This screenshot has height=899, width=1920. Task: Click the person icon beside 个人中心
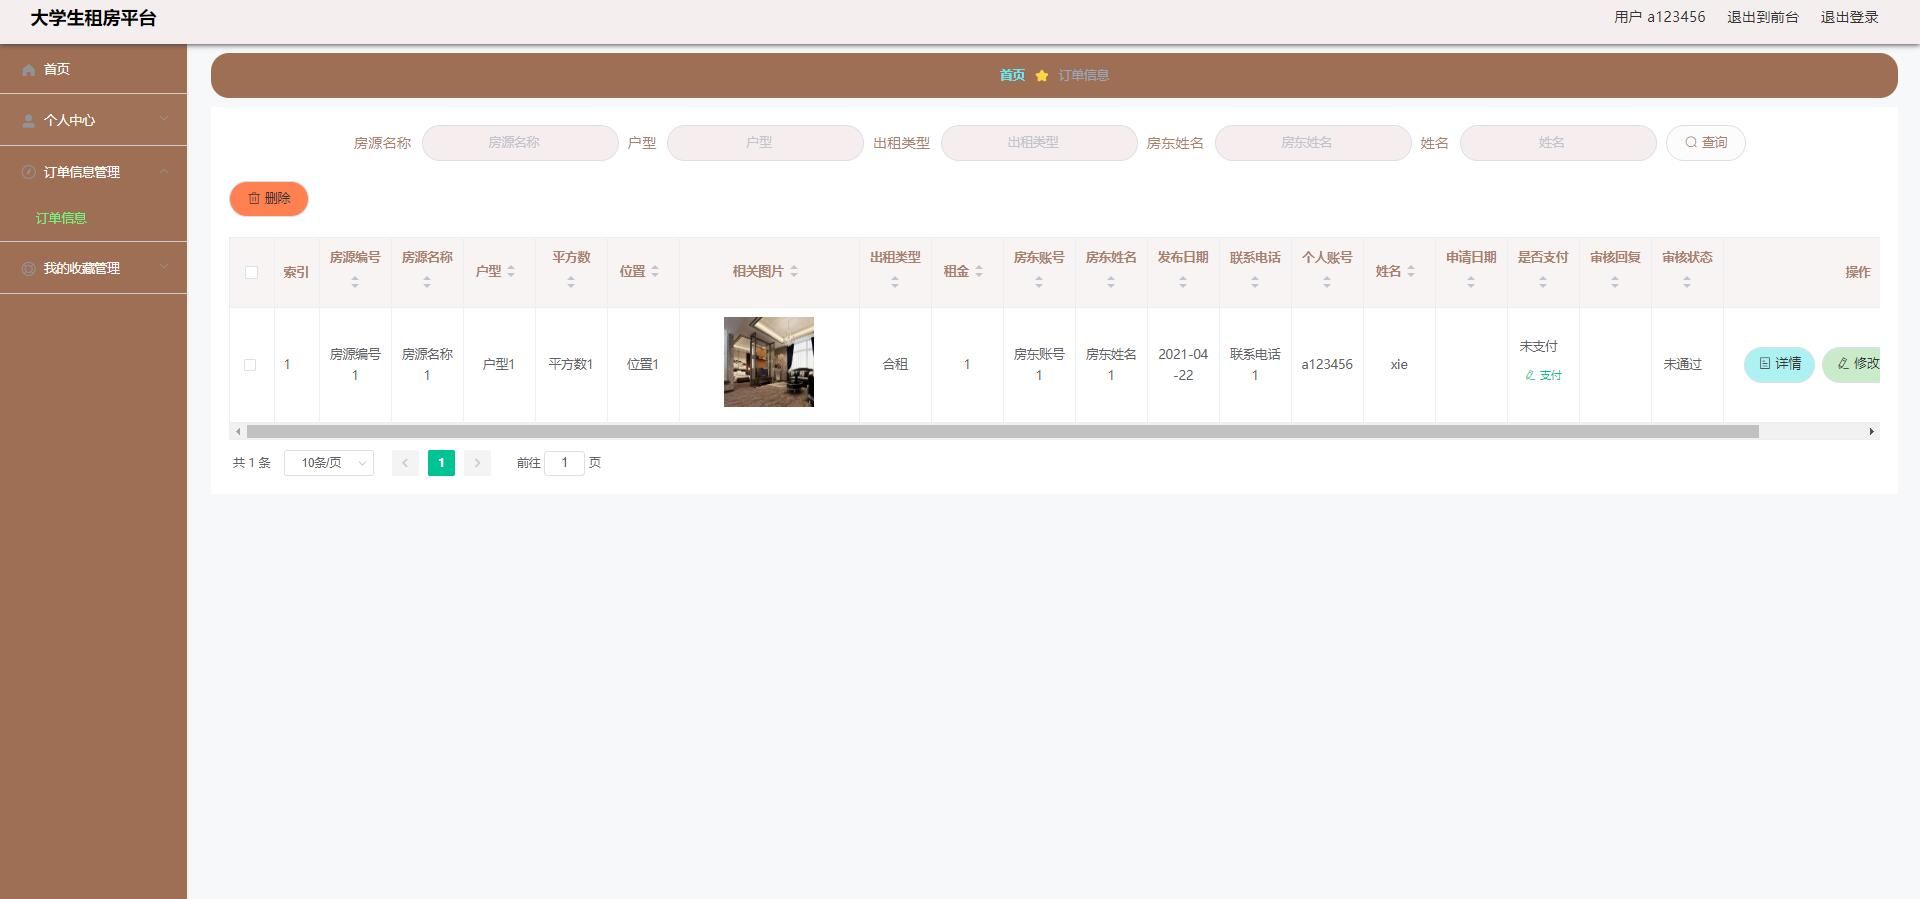click(28, 121)
